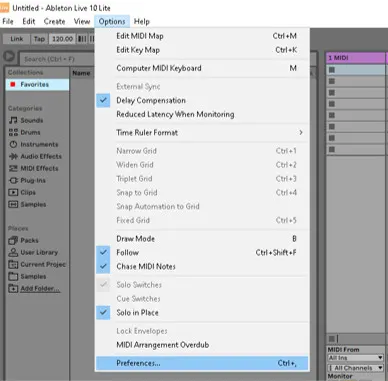The height and width of the screenshot is (381, 388).
Task: Click sixth clip slot stop button
Action: pos(332,127)
